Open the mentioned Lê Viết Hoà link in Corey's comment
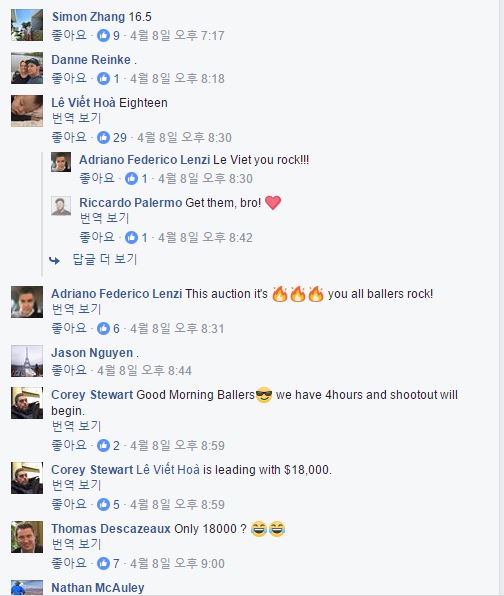The height and width of the screenshot is (596, 504). [168, 470]
